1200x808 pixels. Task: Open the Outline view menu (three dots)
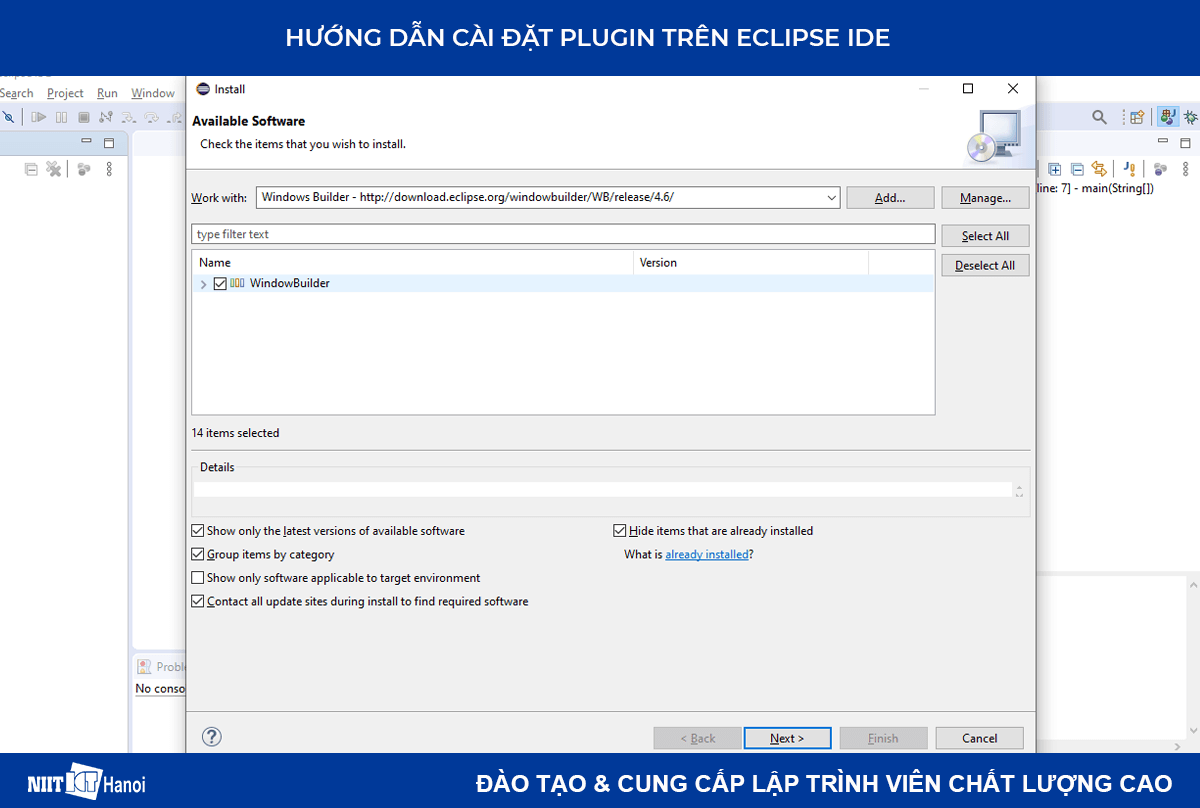click(x=1185, y=169)
